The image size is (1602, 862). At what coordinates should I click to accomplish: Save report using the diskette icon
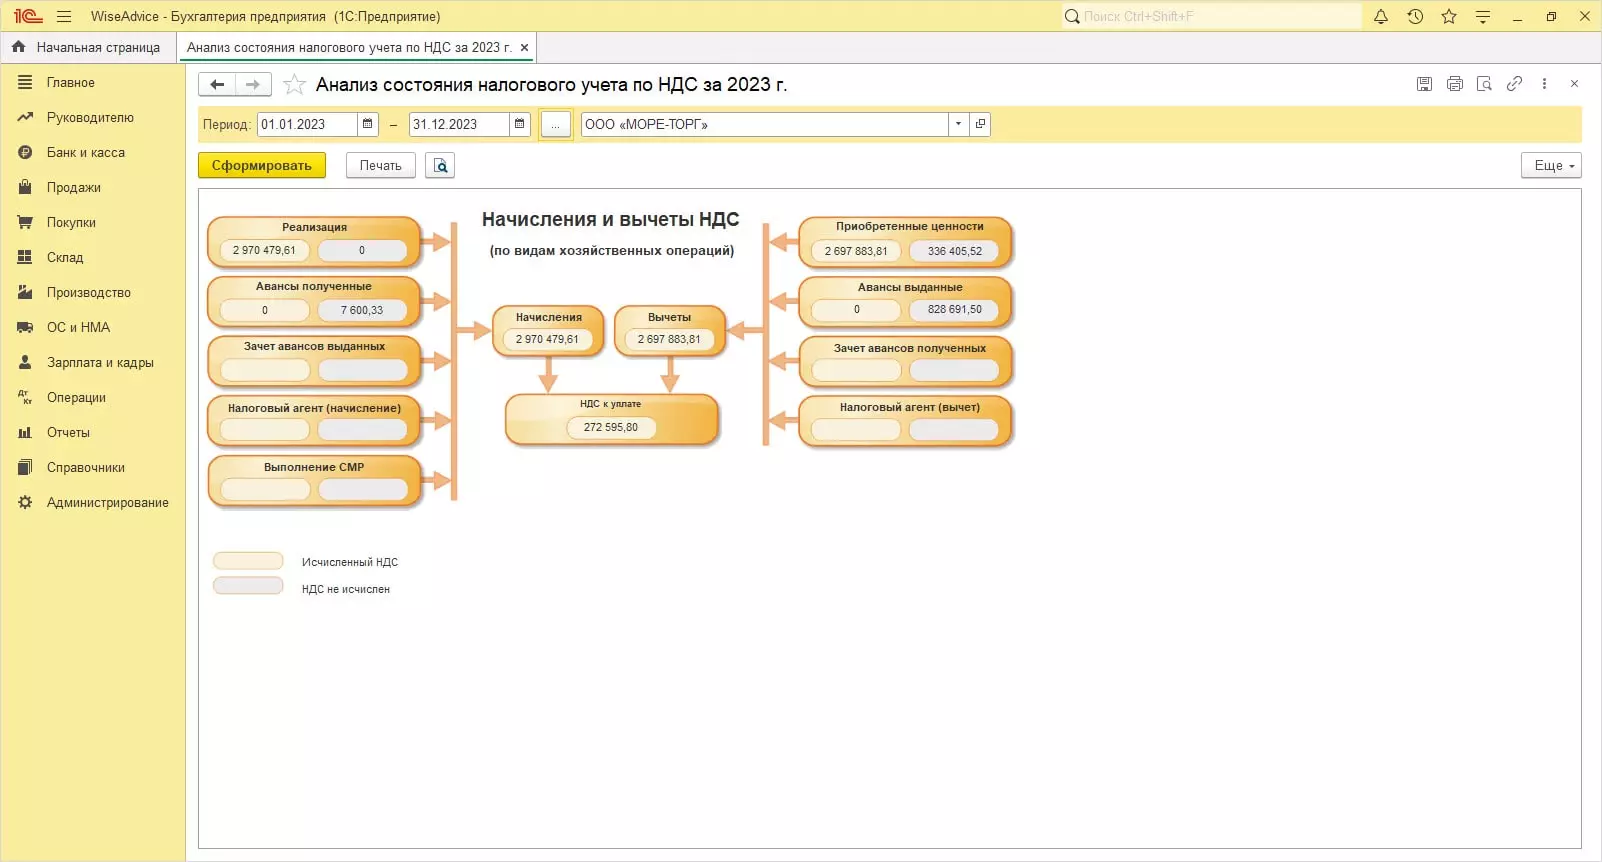(x=1424, y=84)
